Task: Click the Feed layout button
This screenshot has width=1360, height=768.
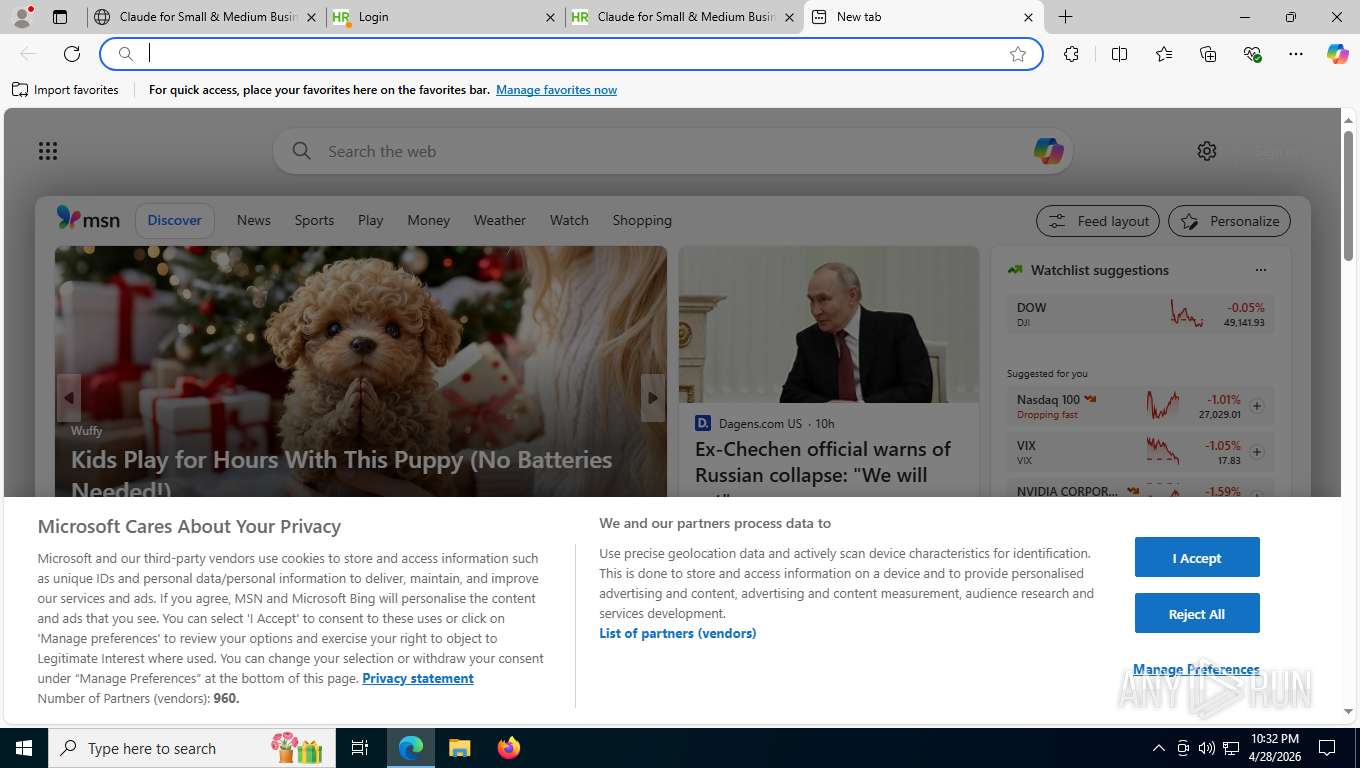Action: 1098,221
